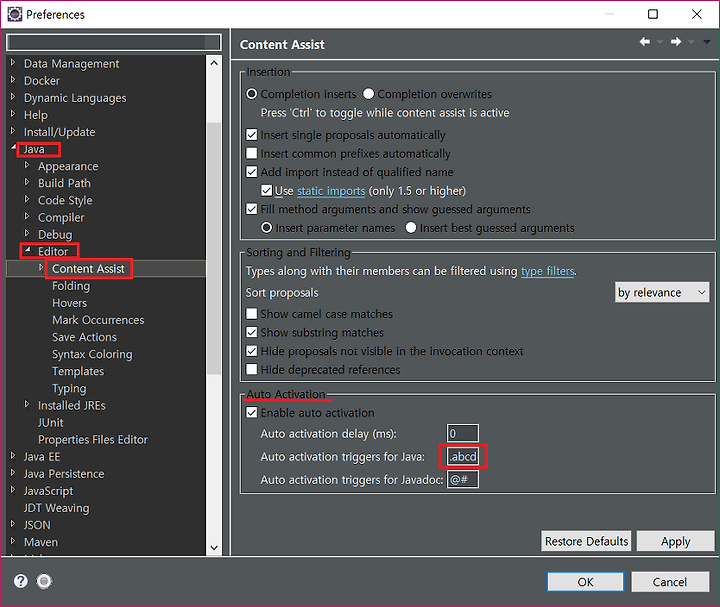
Task: Open the Back history dropdown arrow
Action: click(660, 42)
